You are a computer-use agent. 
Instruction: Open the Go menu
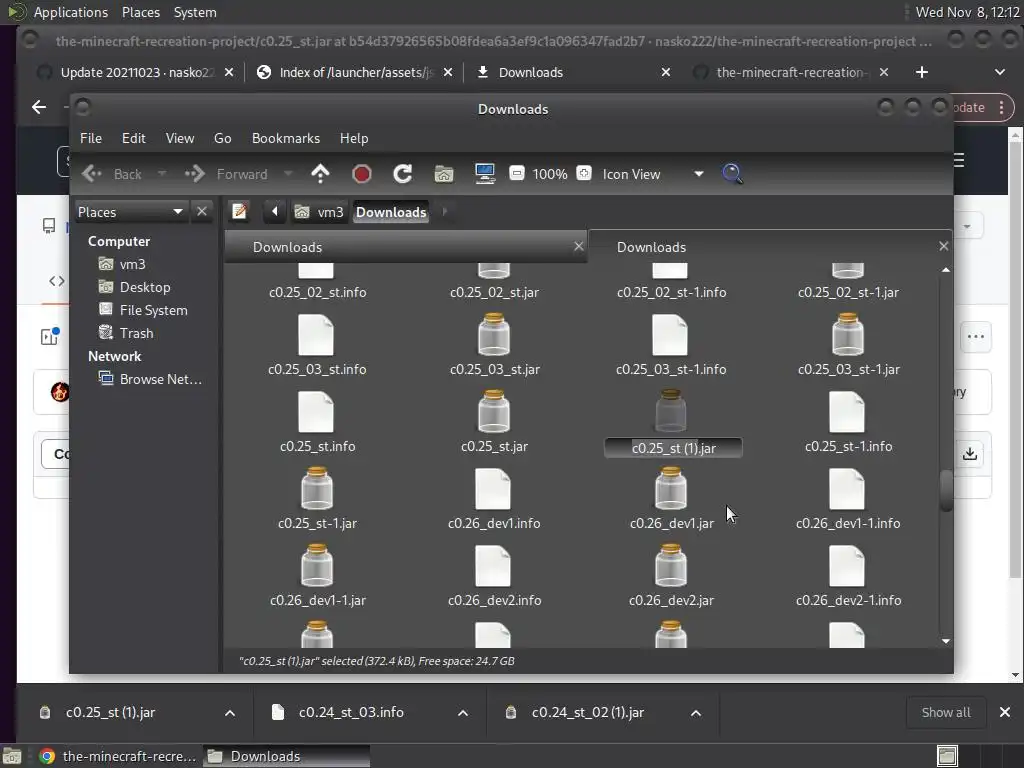point(223,138)
